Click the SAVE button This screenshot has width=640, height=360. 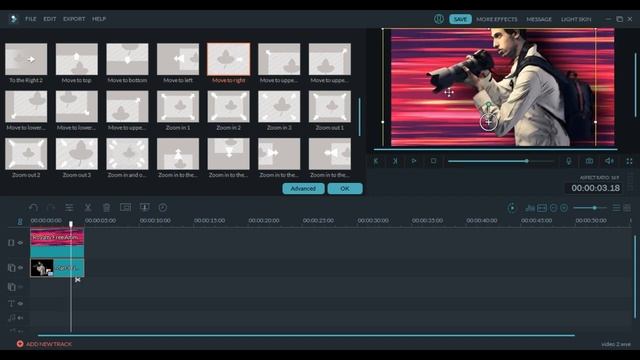pos(460,19)
